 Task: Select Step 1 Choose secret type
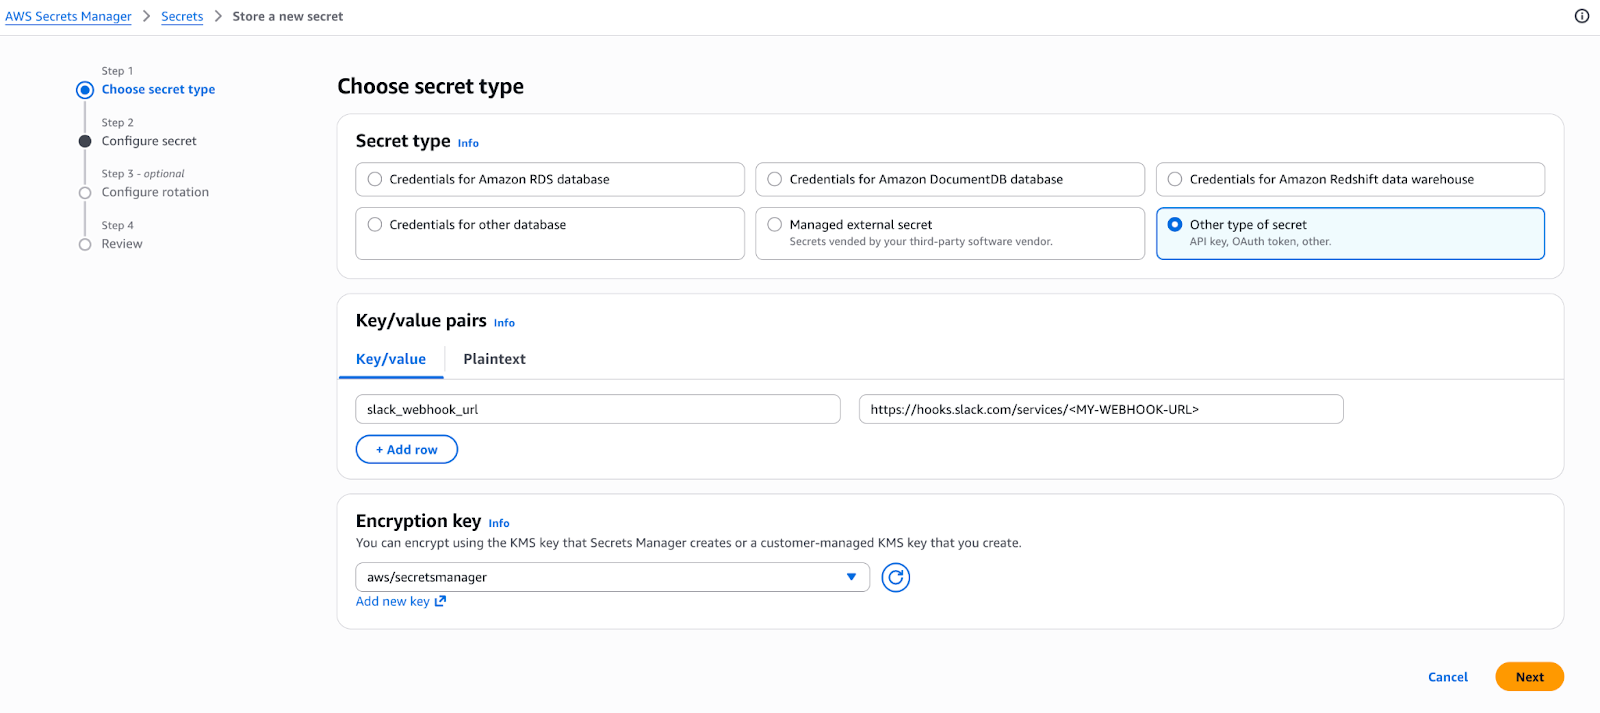158,89
